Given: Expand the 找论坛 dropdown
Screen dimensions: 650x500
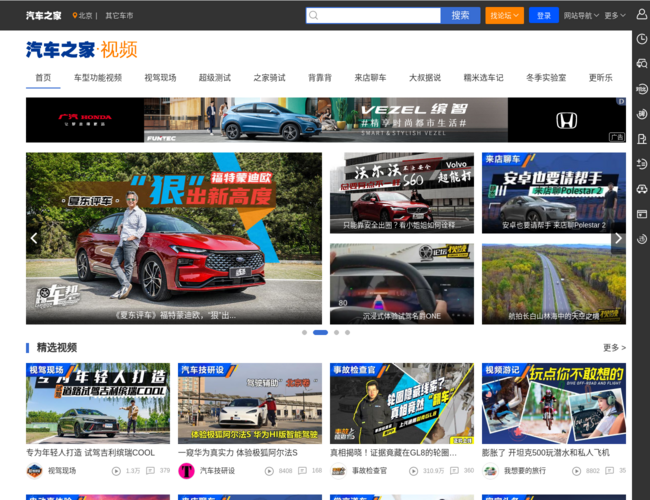Looking at the screenshot, I should (504, 15).
